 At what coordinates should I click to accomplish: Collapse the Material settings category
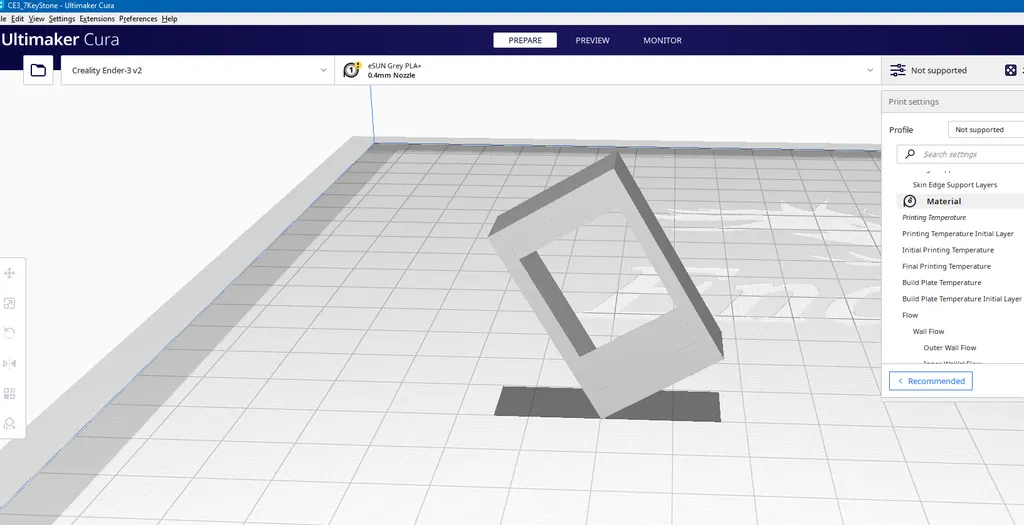(961, 201)
